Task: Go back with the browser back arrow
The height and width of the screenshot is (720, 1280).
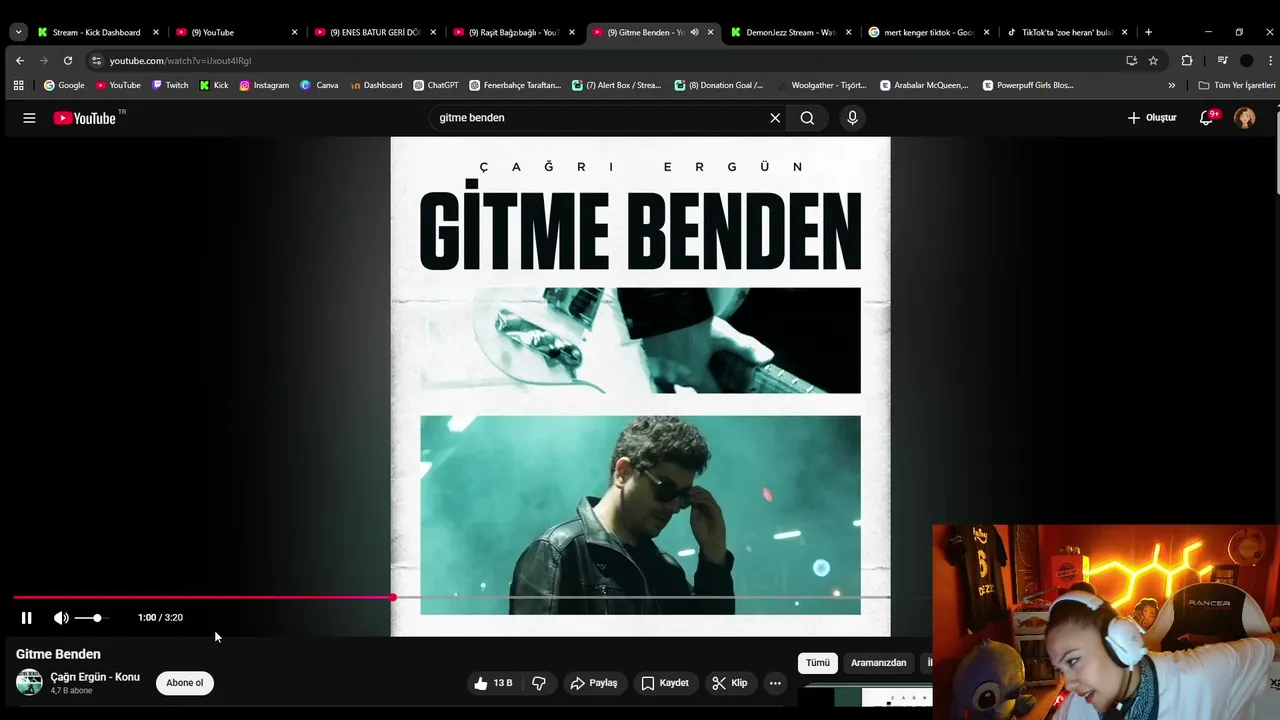Action: coord(20,60)
